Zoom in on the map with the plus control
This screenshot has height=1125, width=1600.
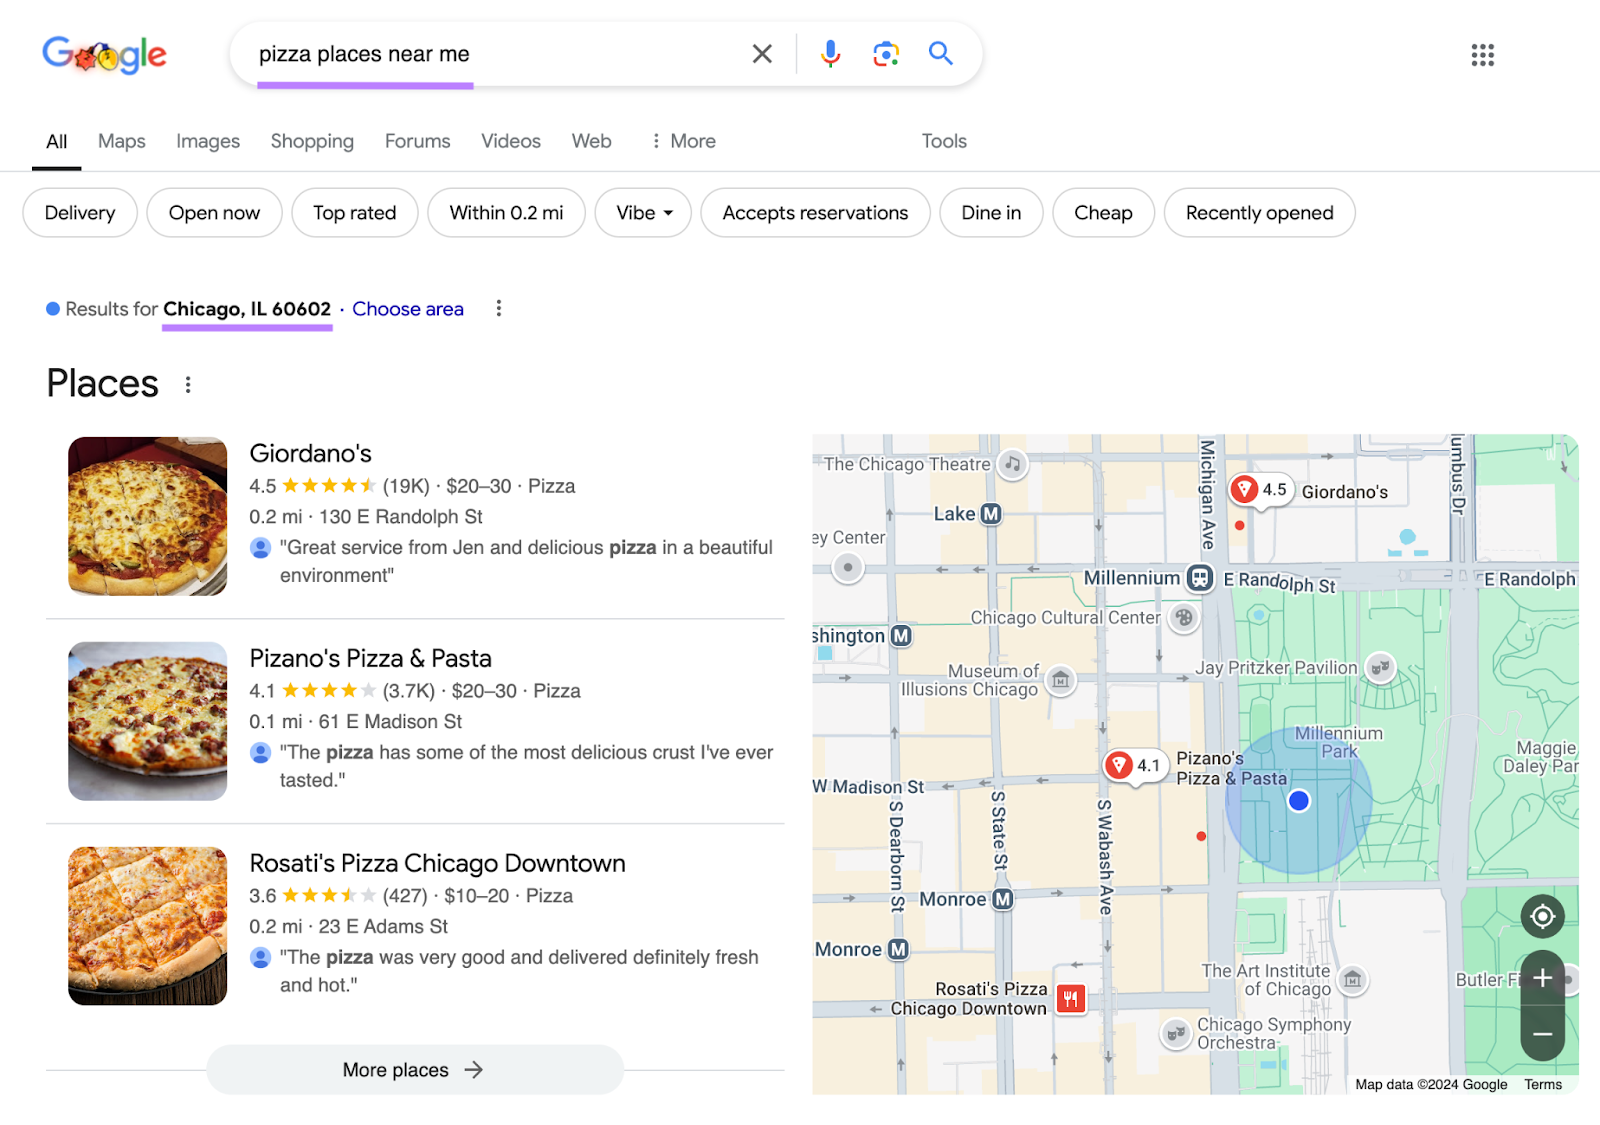coord(1542,979)
